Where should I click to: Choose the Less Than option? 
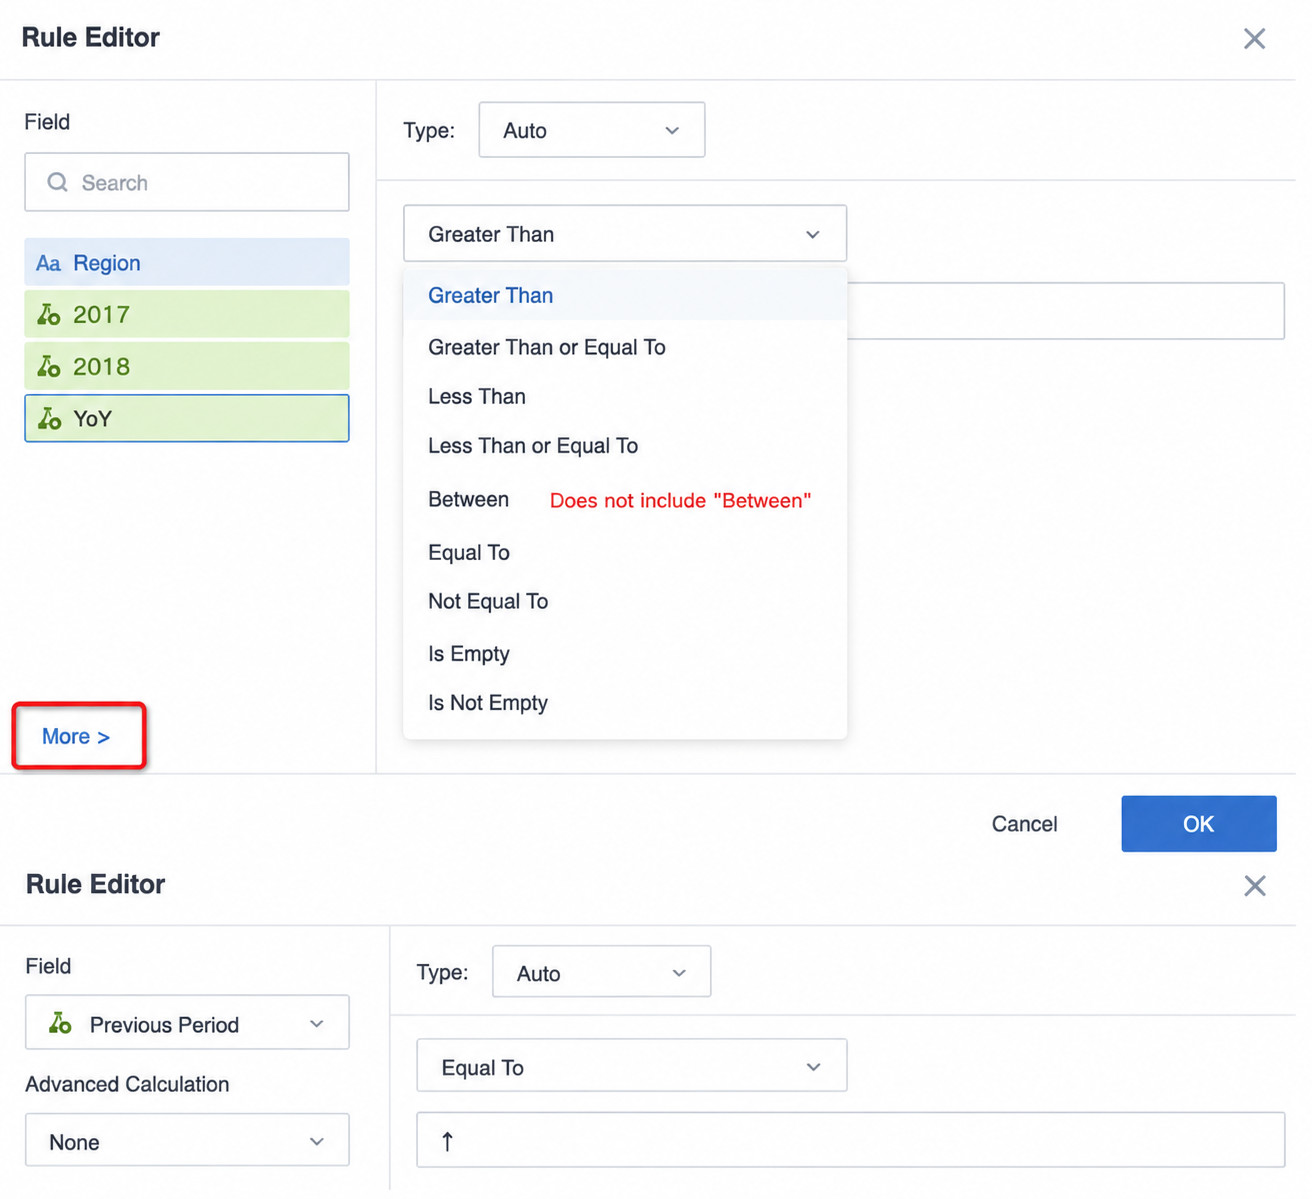[x=625, y=396]
